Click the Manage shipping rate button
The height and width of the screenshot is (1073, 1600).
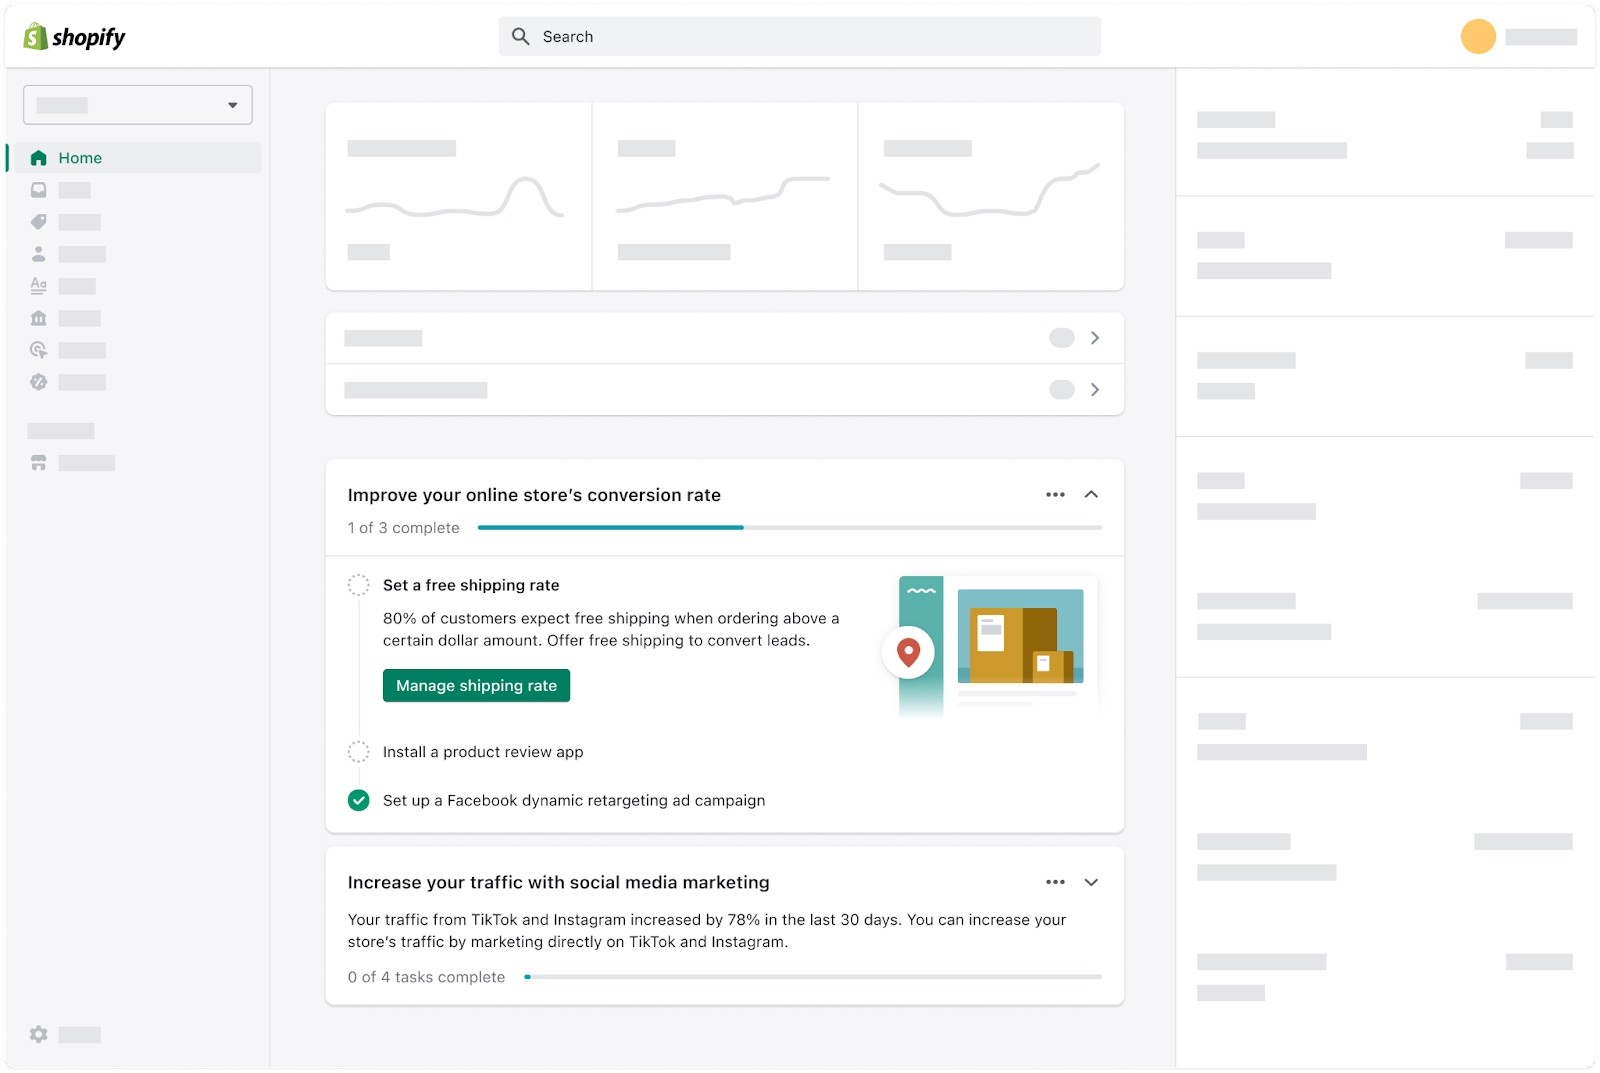point(476,686)
